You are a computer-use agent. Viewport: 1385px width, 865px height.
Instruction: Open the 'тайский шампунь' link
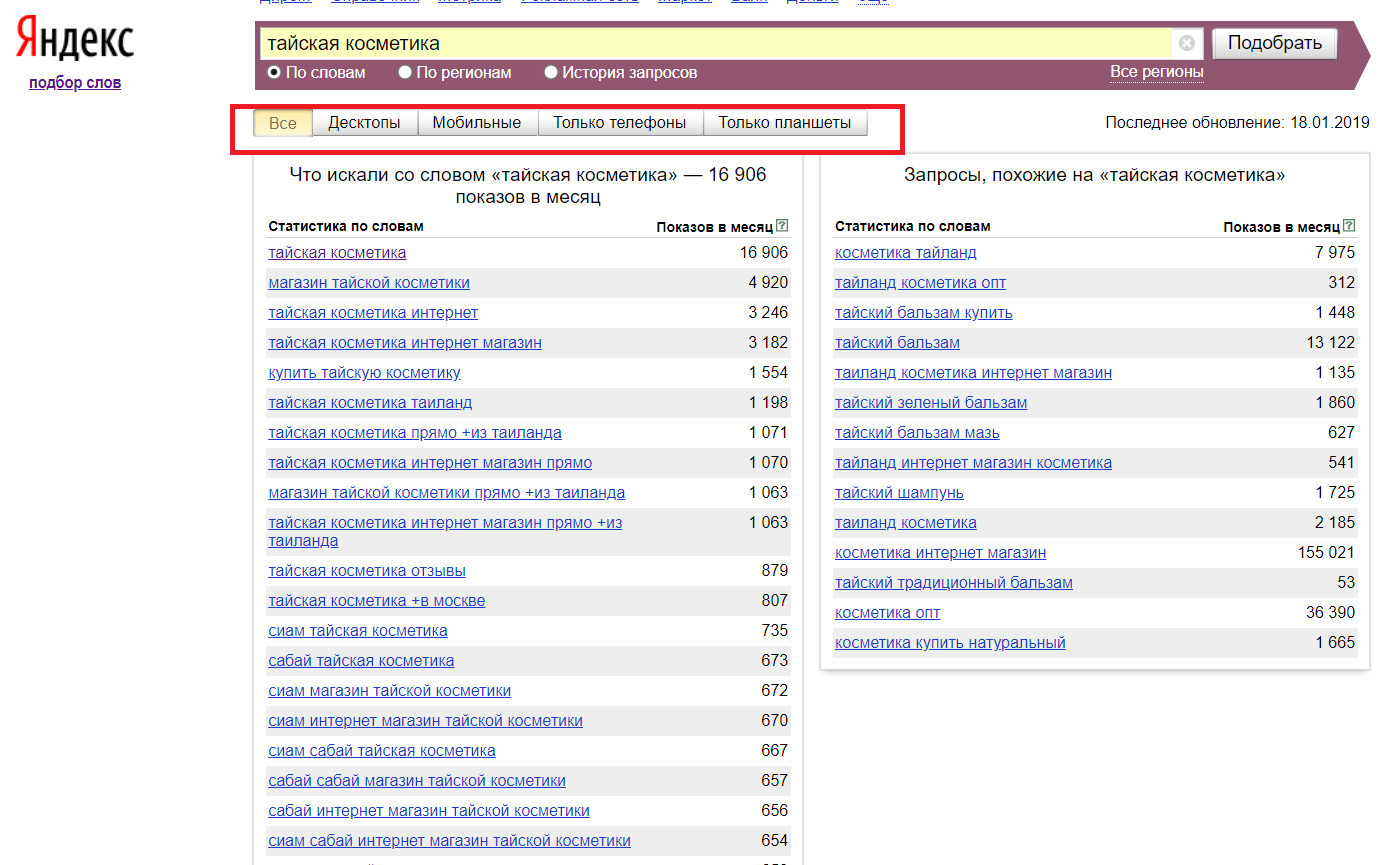[899, 493]
